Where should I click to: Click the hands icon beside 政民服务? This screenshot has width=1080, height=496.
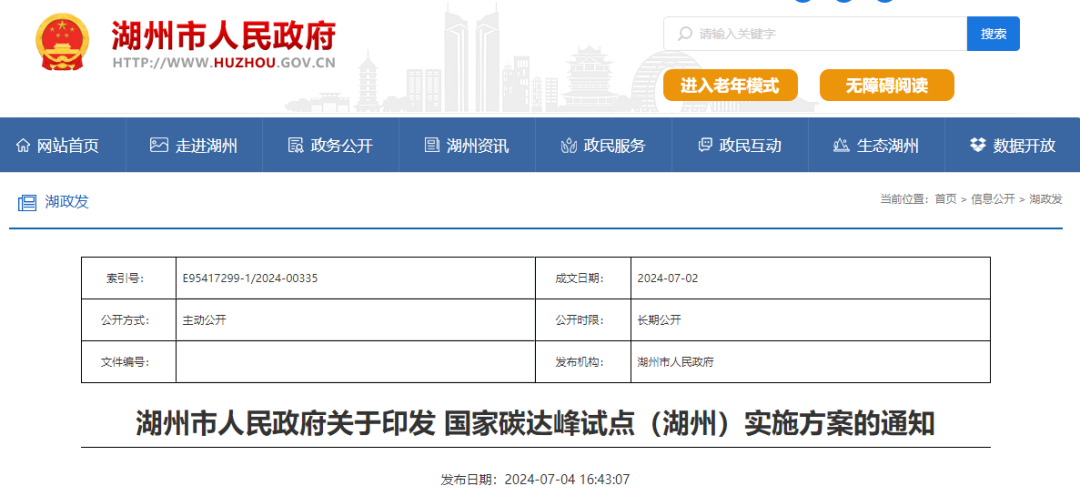coord(568,145)
